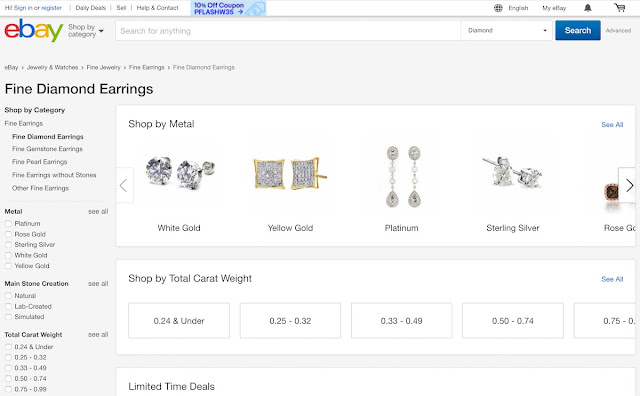The height and width of the screenshot is (396, 640).
Task: Select Fine Pearl Earrings category
Action: click(x=40, y=162)
